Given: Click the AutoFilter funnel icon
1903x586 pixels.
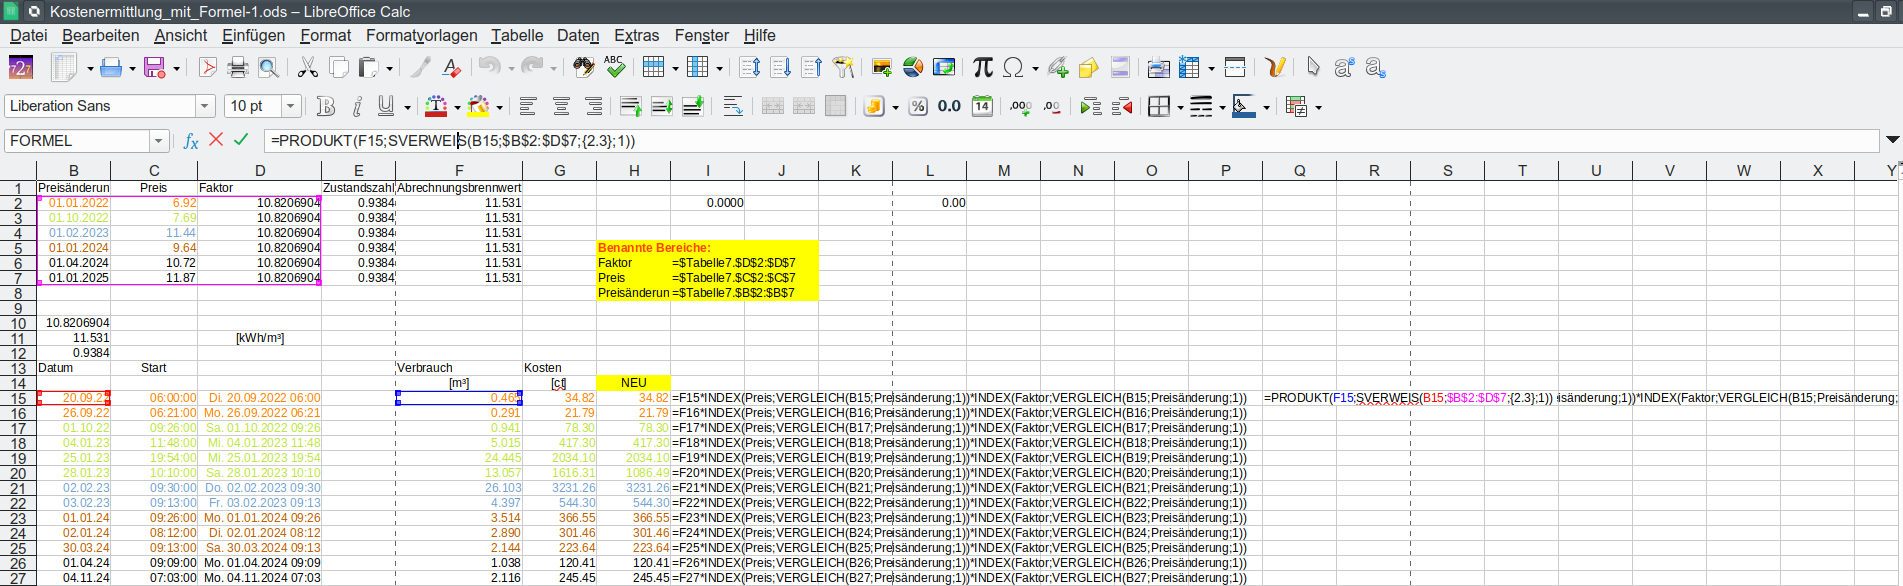Looking at the screenshot, I should [844, 67].
